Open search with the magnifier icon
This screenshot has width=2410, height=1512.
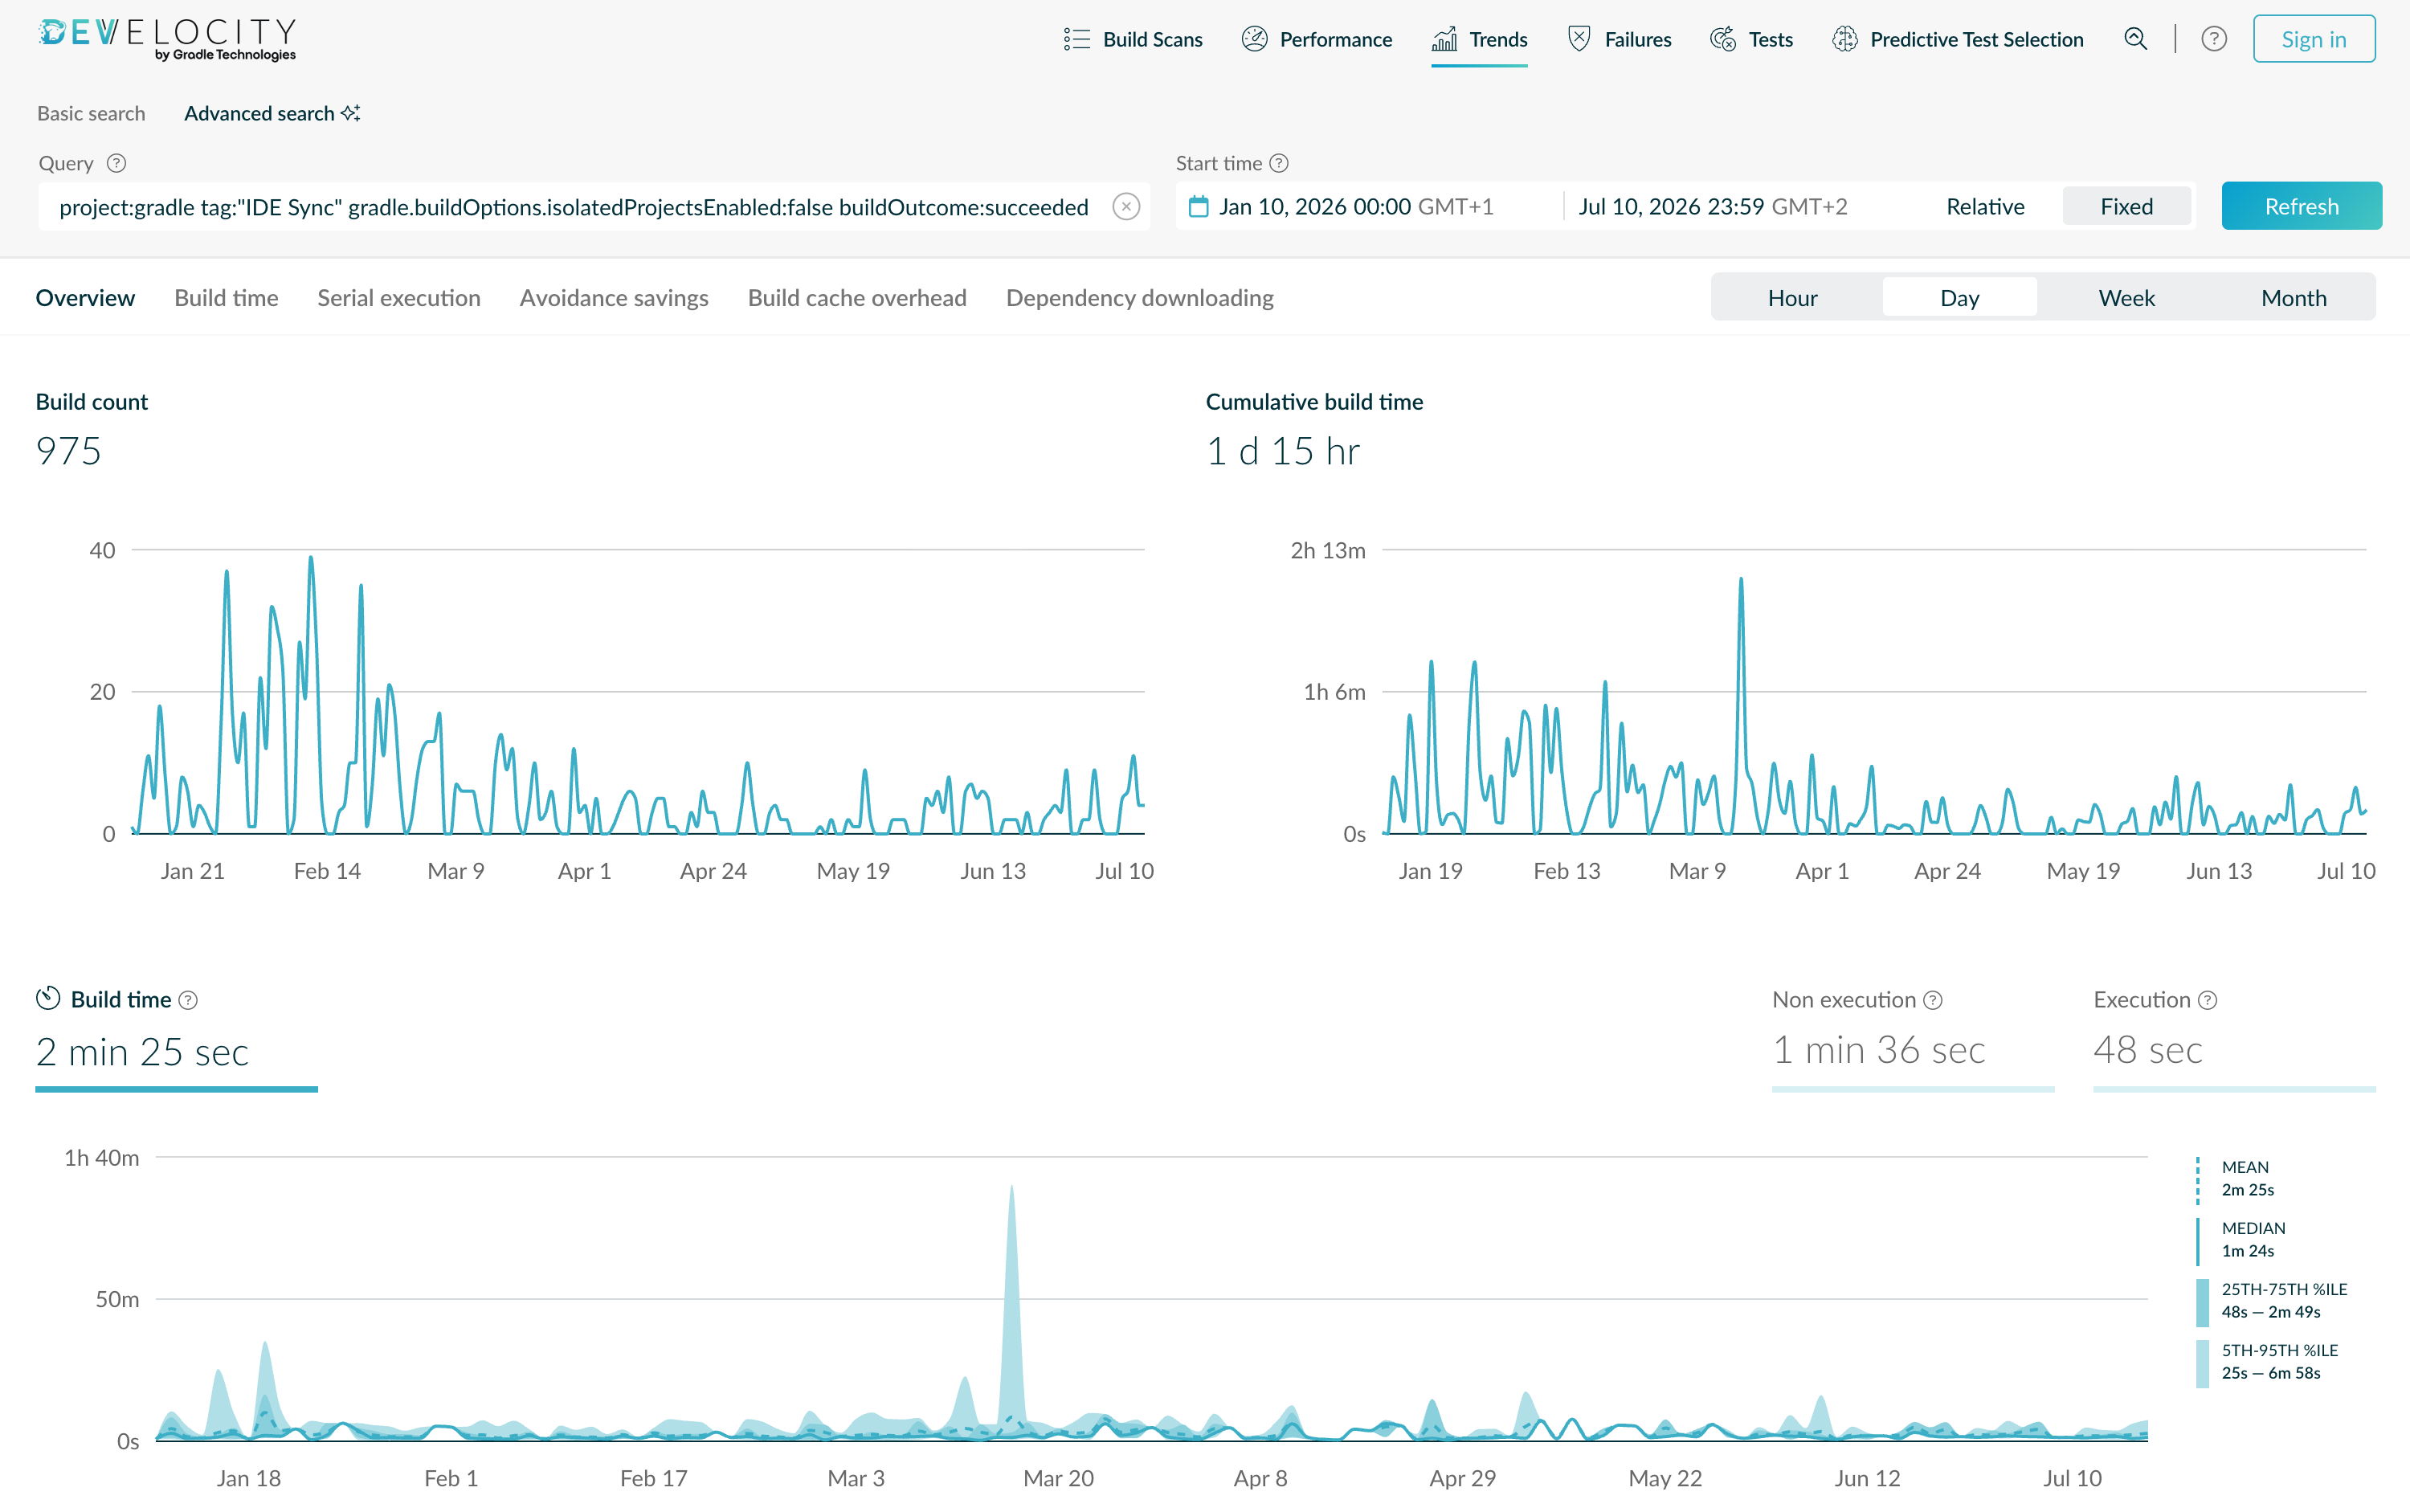click(x=2135, y=39)
